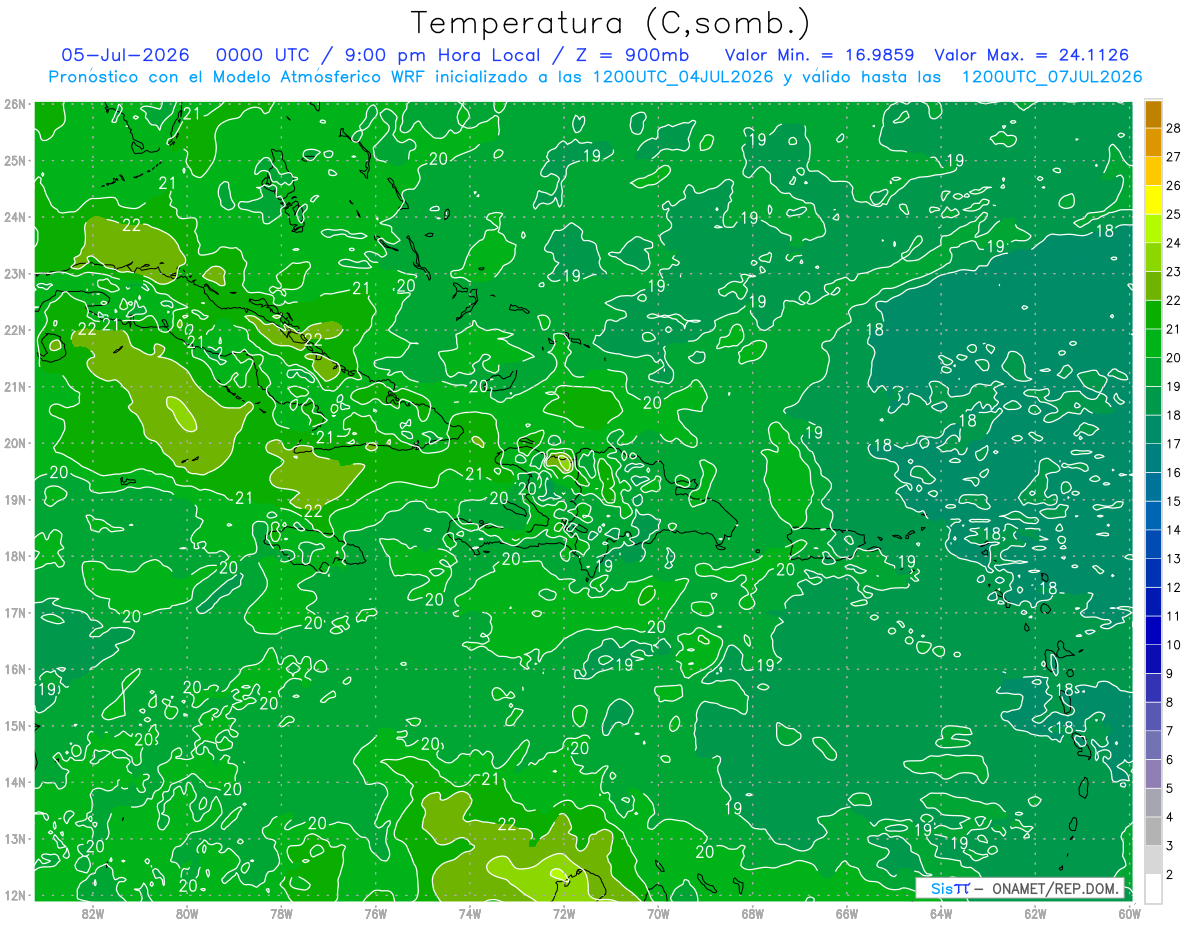Click latitude axis label '22N'
This screenshot has width=1200, height=927.
coord(15,330)
